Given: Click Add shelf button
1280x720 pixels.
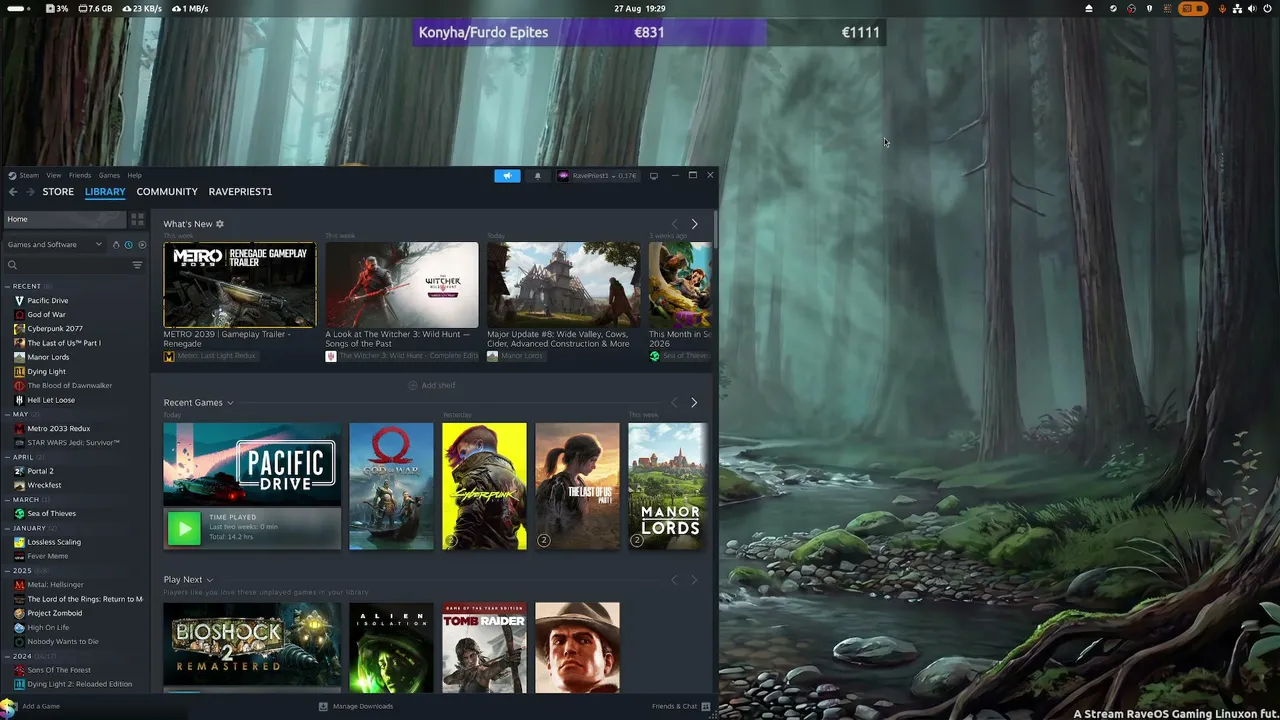Looking at the screenshot, I should 432,386.
